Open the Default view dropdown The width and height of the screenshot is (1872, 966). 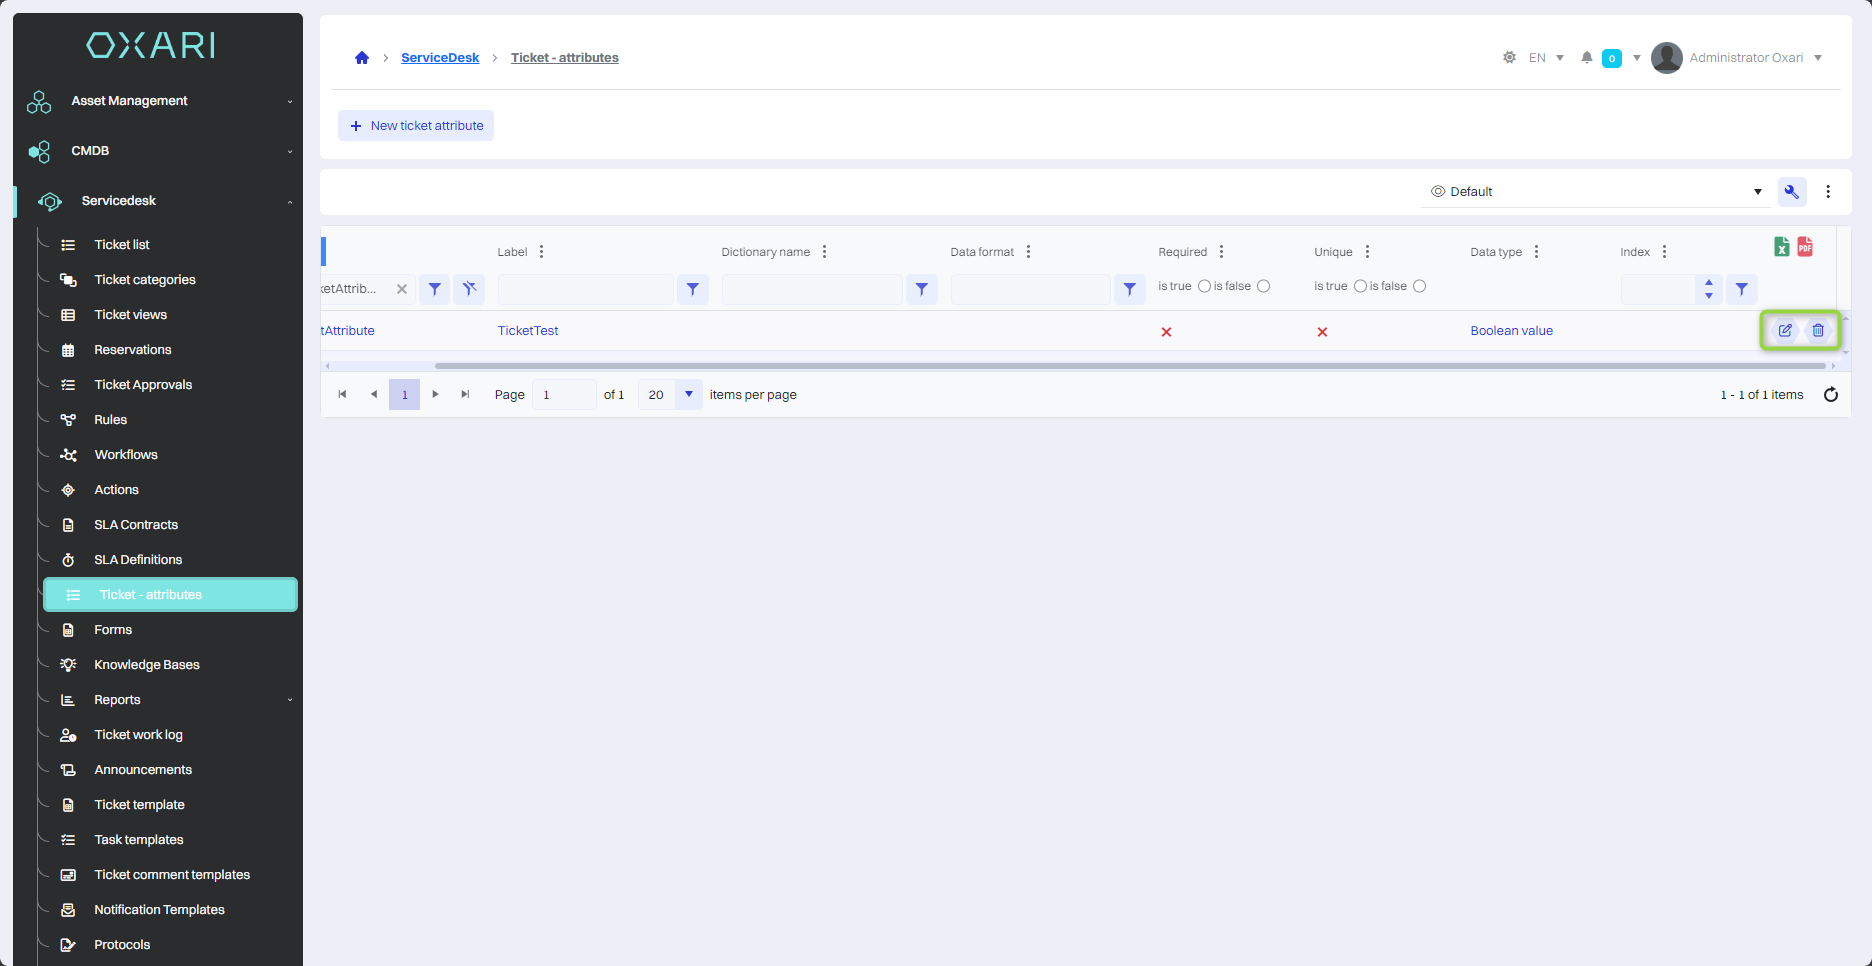click(x=1595, y=192)
